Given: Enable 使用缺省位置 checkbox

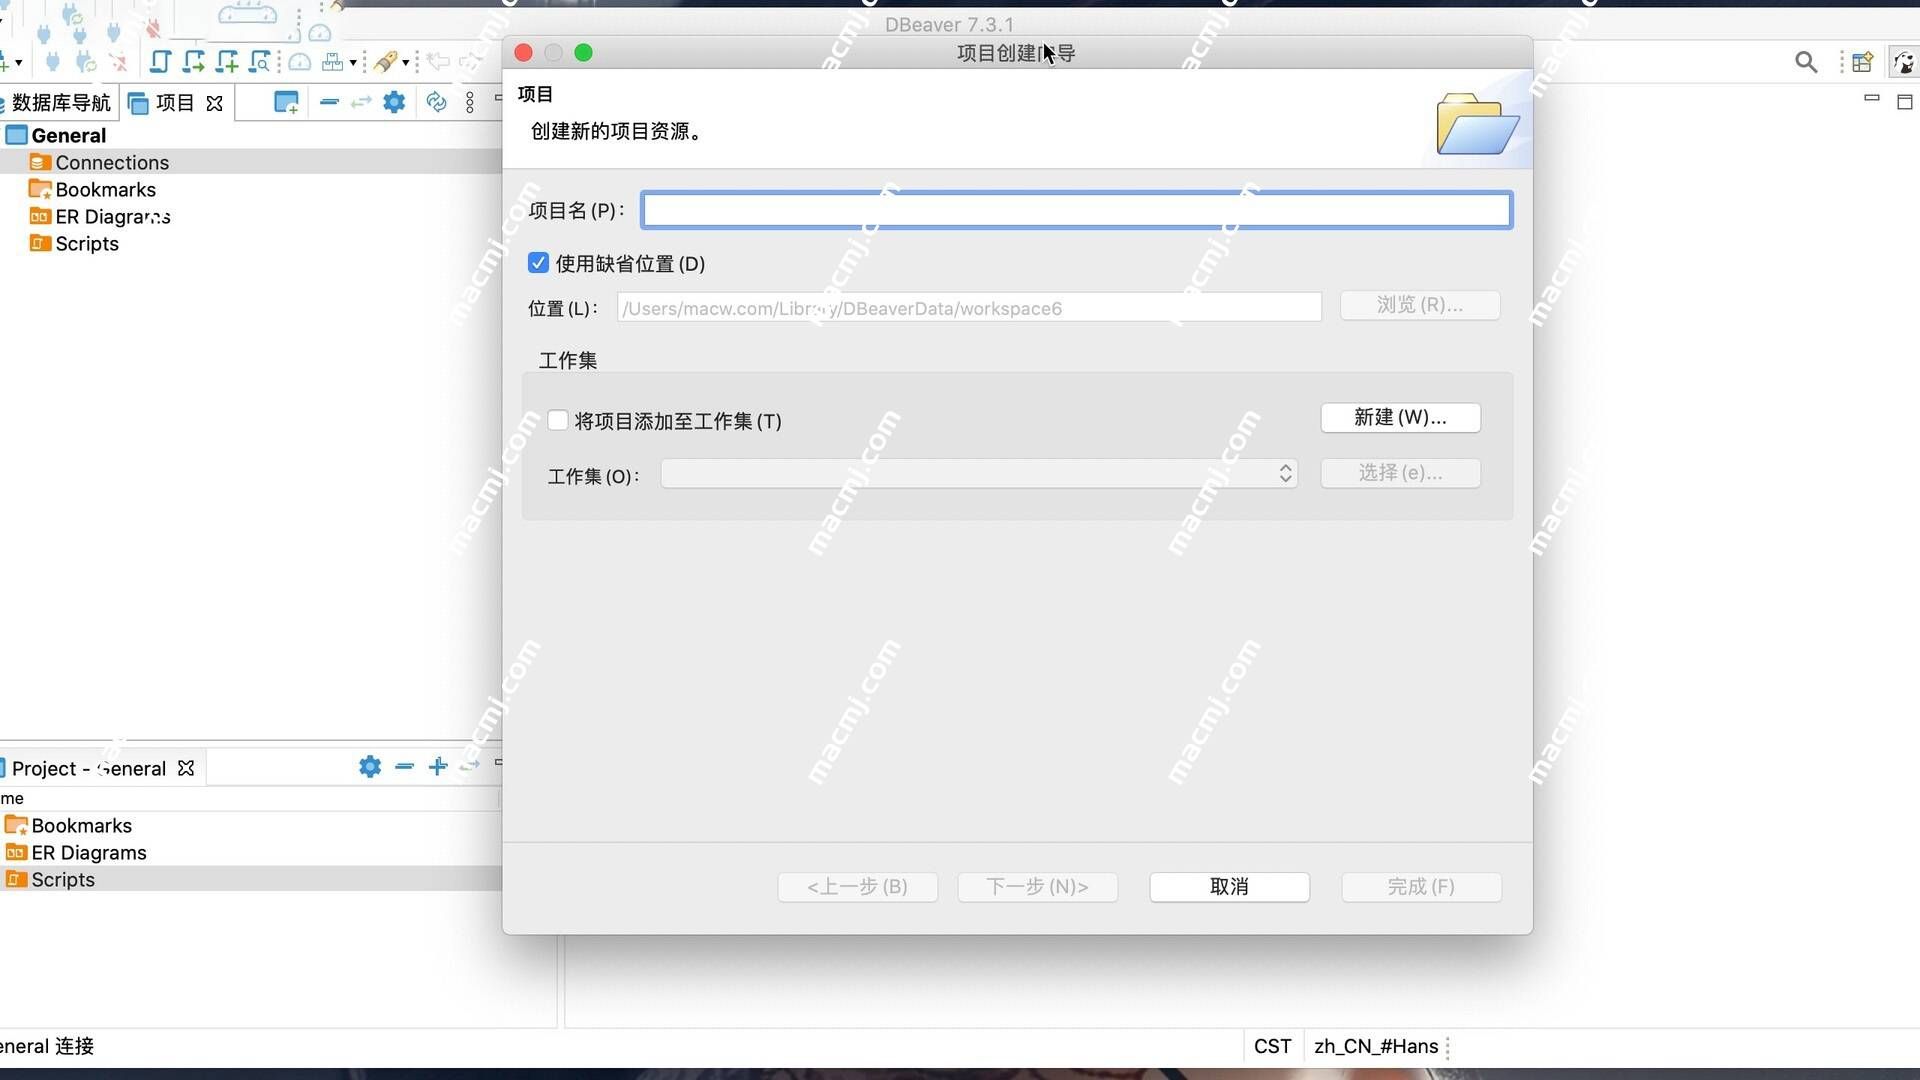Looking at the screenshot, I should 537,262.
